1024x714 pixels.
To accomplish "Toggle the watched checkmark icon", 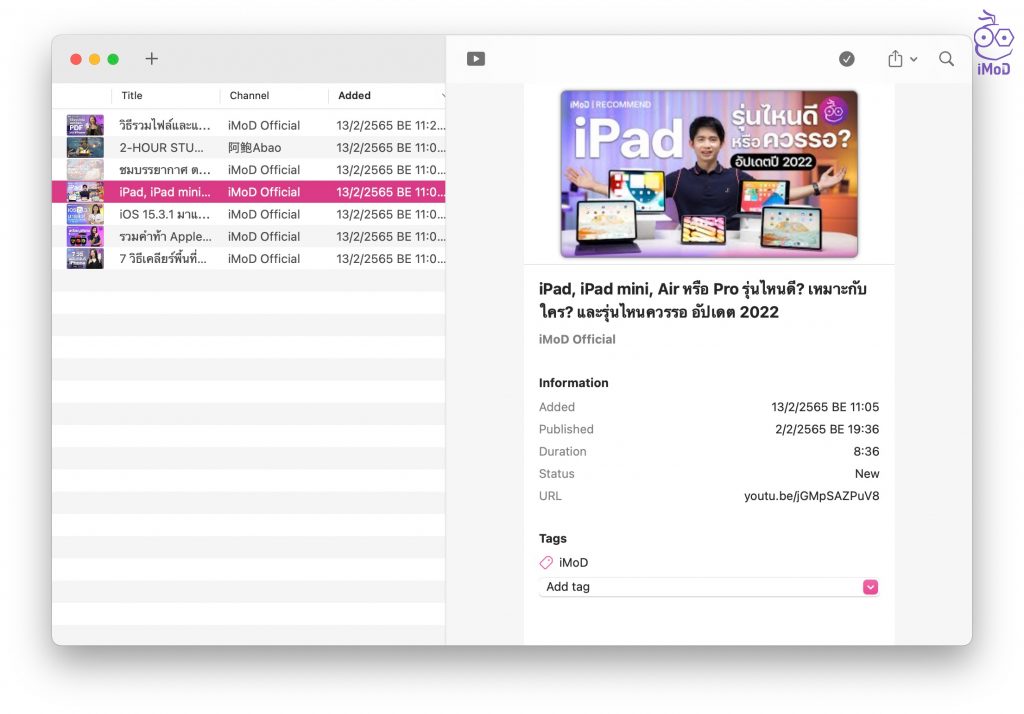I will (847, 59).
